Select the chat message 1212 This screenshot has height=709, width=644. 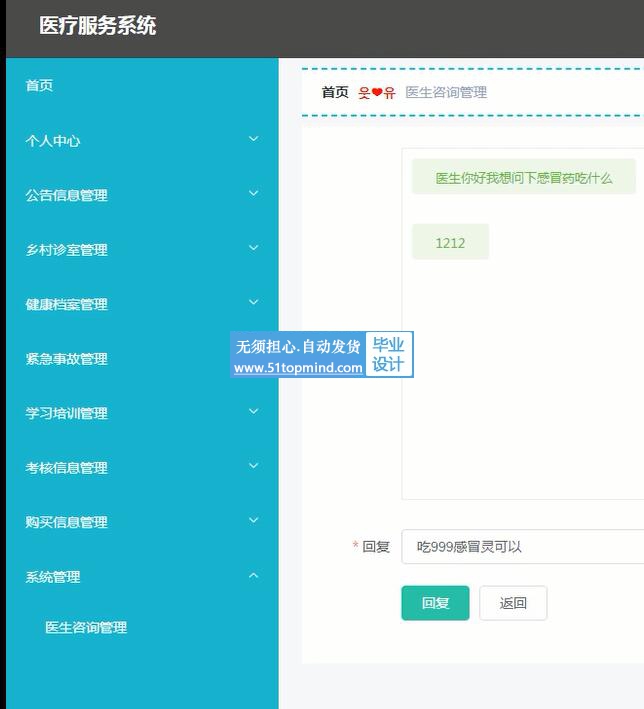tap(450, 243)
